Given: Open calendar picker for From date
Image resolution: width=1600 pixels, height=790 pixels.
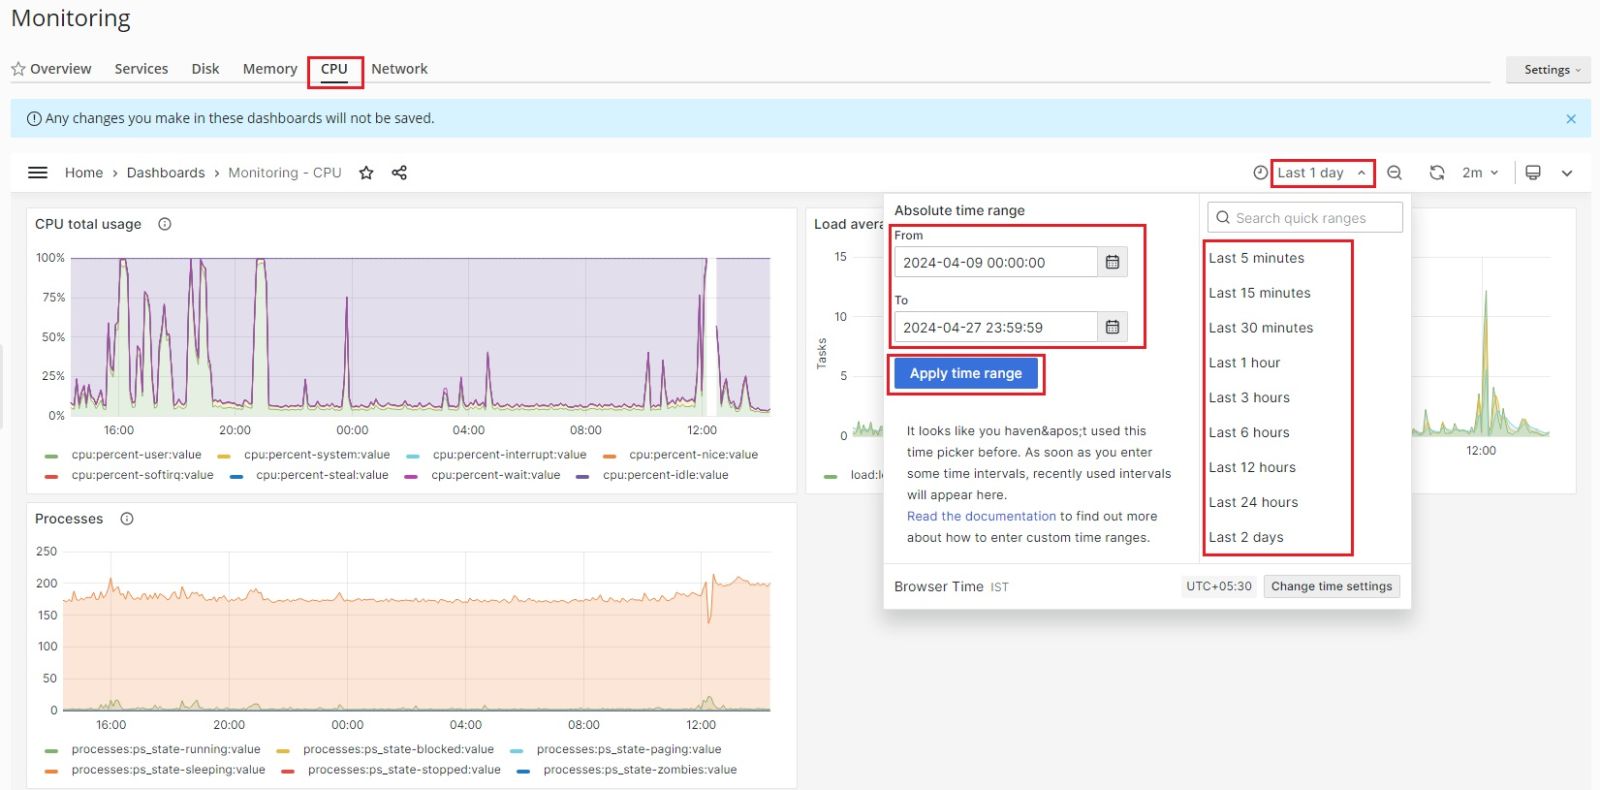Looking at the screenshot, I should [1112, 262].
